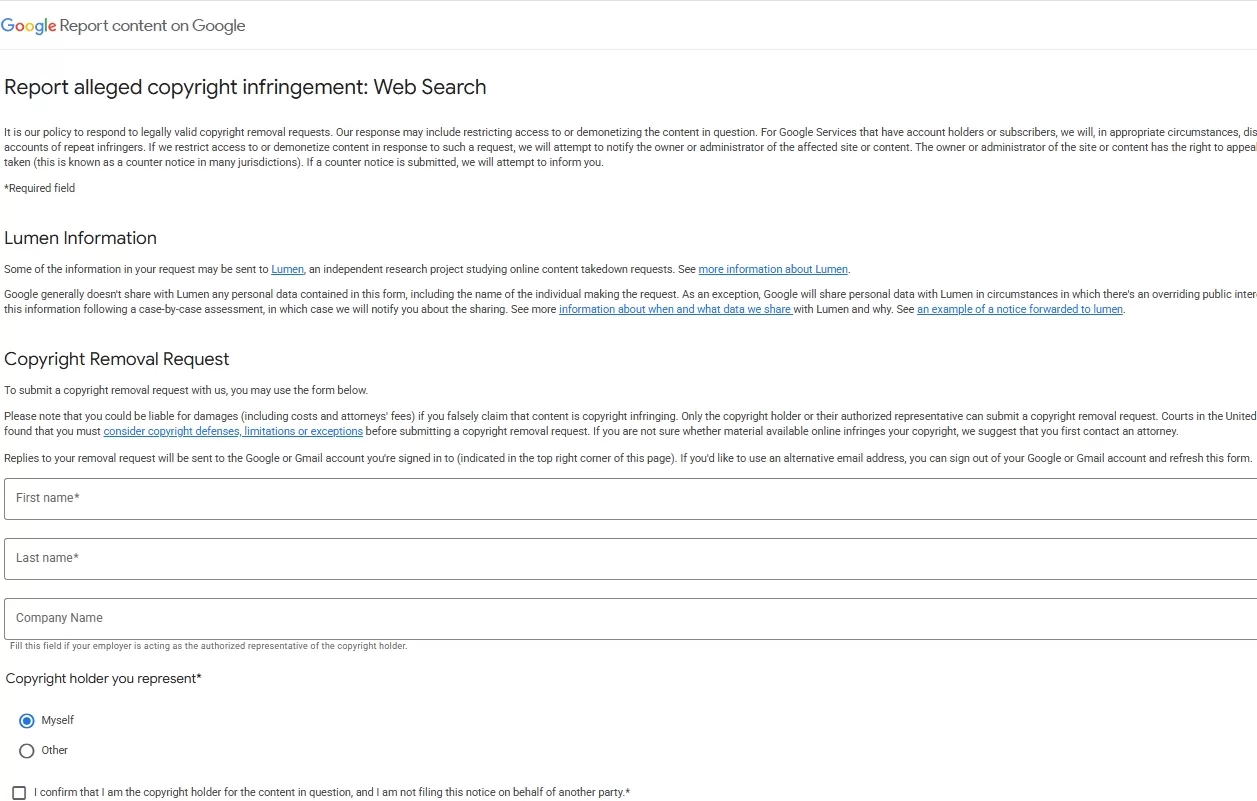
Task: Click Report content on Google header title
Action: 152,26
